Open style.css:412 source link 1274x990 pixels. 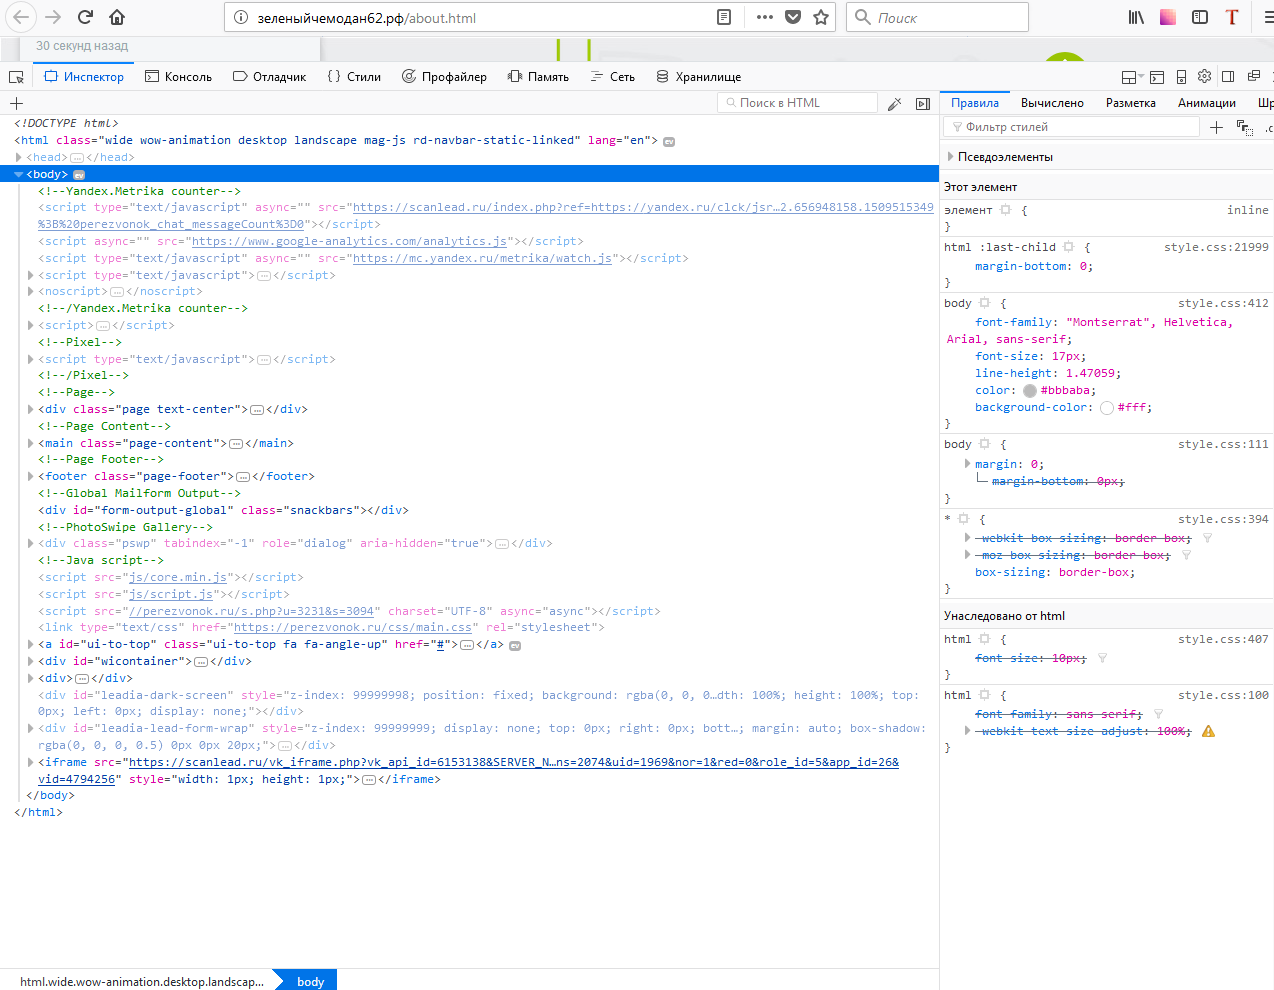click(1222, 303)
